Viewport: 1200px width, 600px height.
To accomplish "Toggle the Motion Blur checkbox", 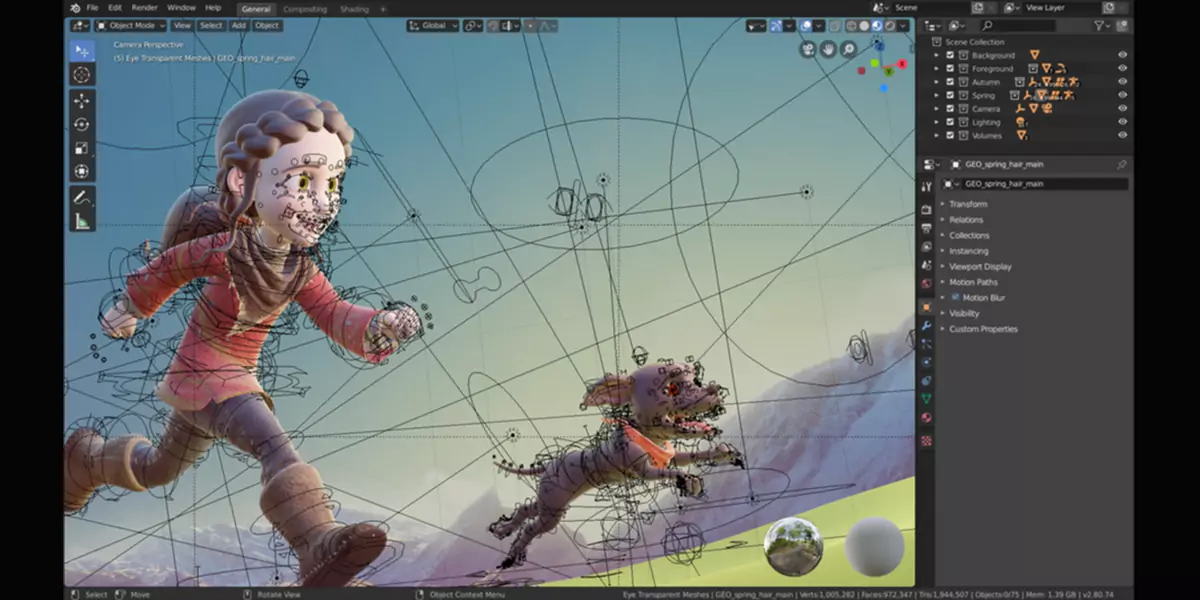I will point(956,298).
